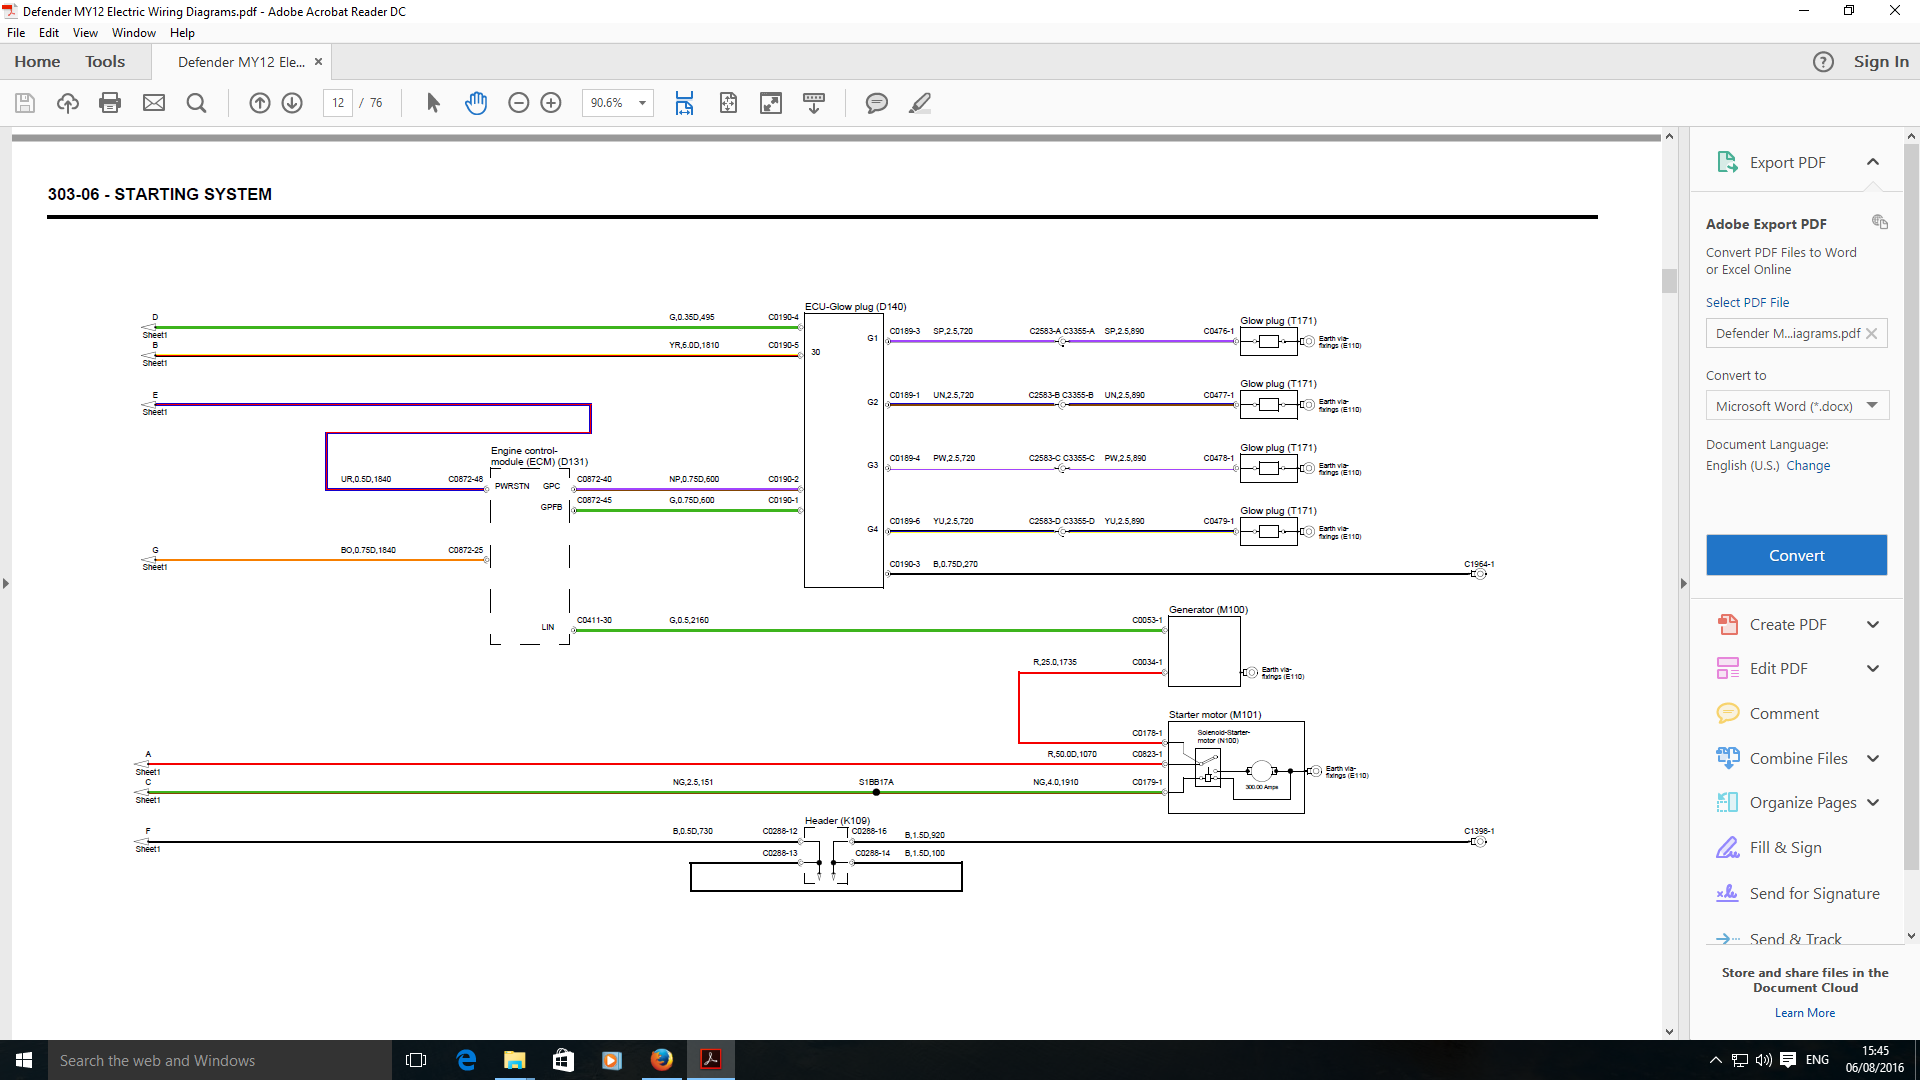The image size is (1920, 1080).
Task: Open the Help menu
Action: click(x=182, y=33)
